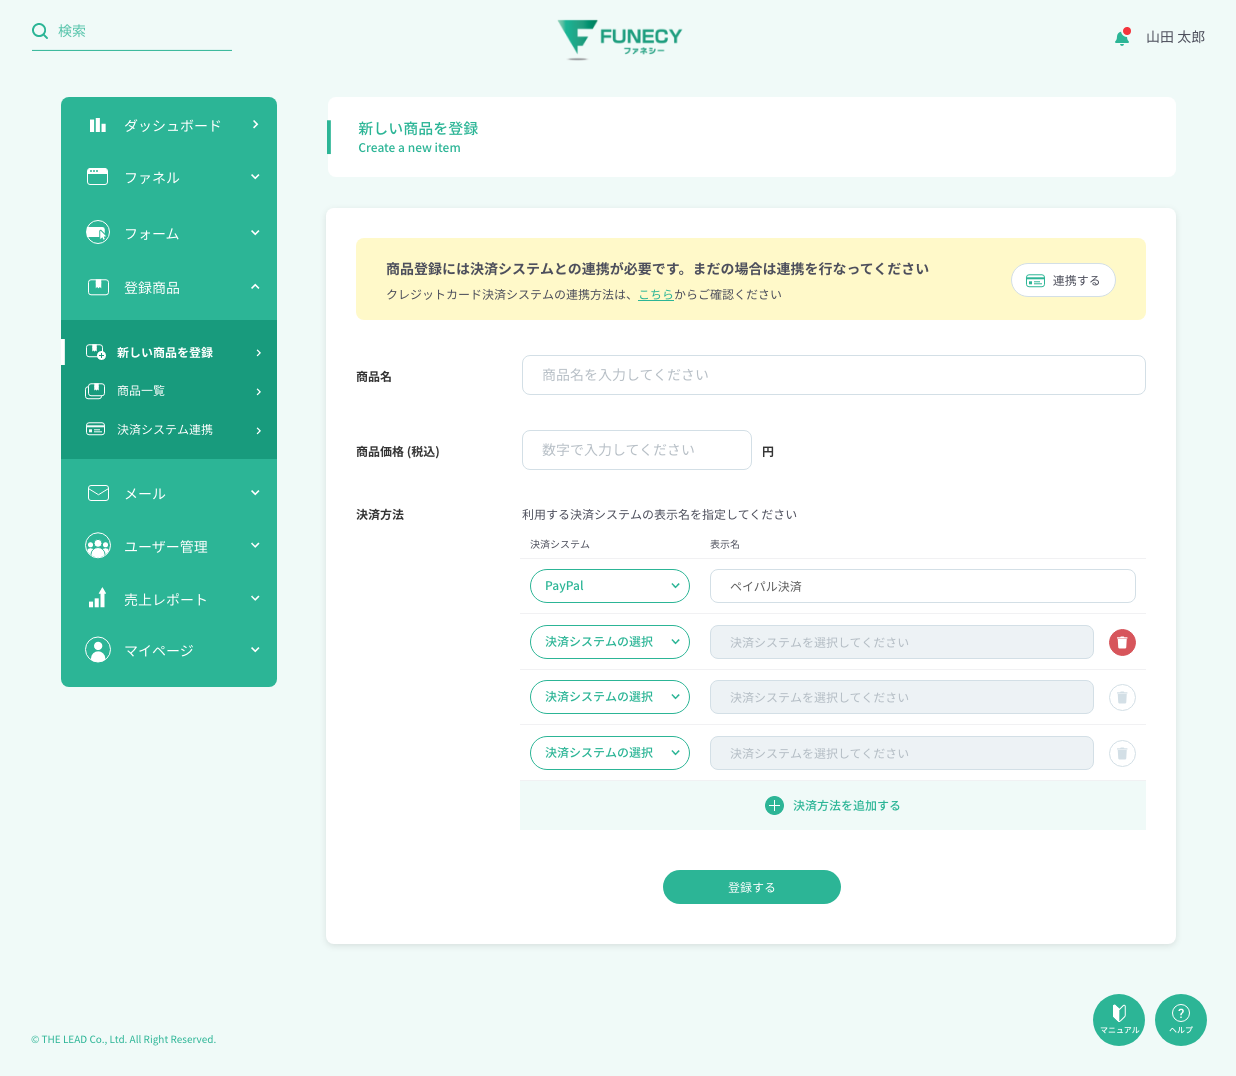Image resolution: width=1236 pixels, height=1076 pixels.
Task: Collapse the 登録商品 menu chevron
Action: (x=255, y=287)
